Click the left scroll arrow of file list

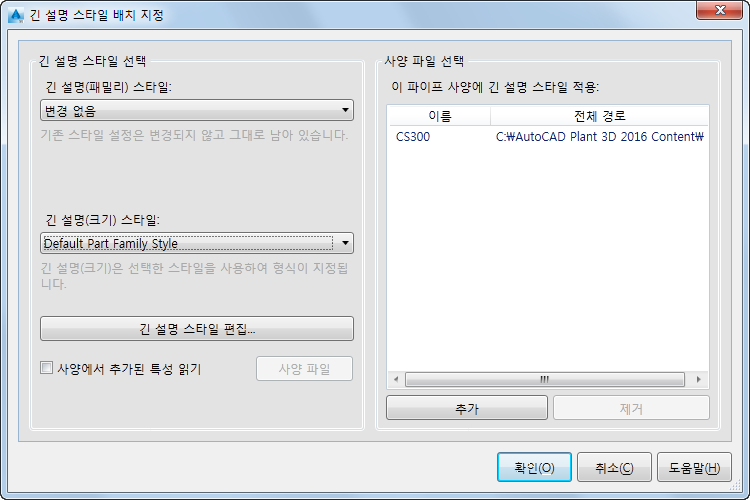point(396,379)
